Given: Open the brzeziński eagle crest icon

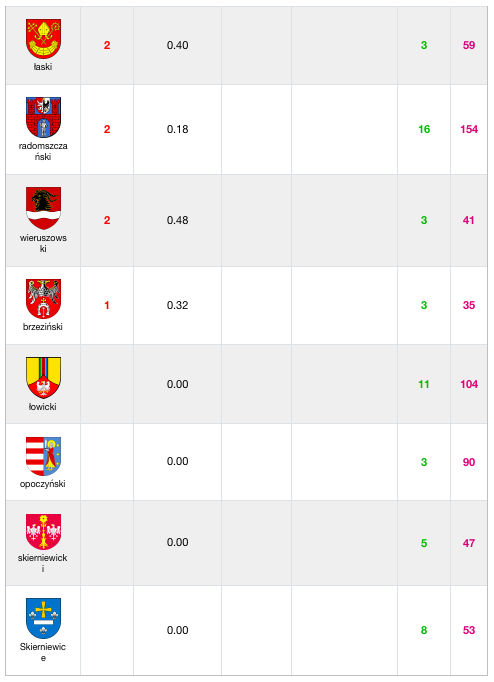Looking at the screenshot, I should (x=43, y=299).
